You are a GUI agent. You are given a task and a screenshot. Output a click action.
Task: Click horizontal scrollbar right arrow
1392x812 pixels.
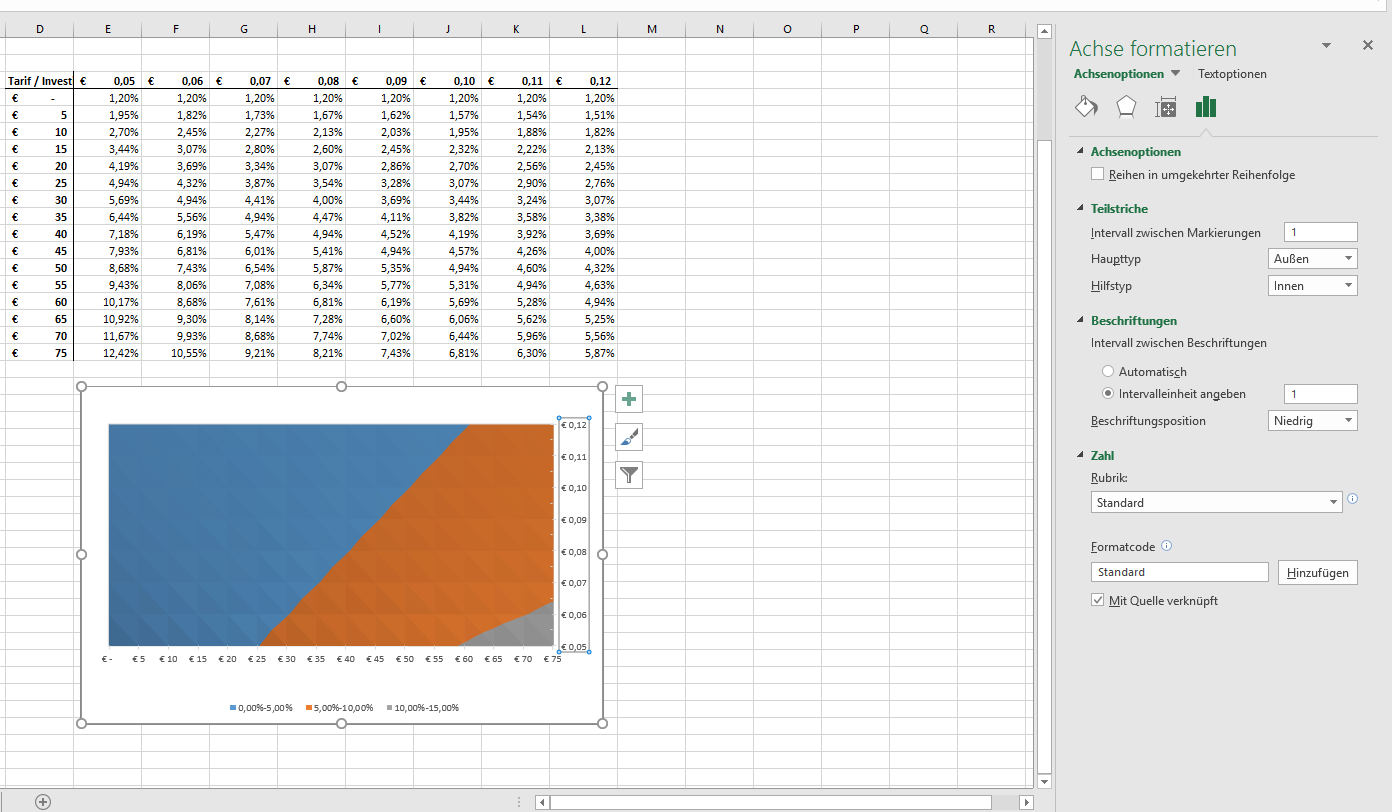1026,802
